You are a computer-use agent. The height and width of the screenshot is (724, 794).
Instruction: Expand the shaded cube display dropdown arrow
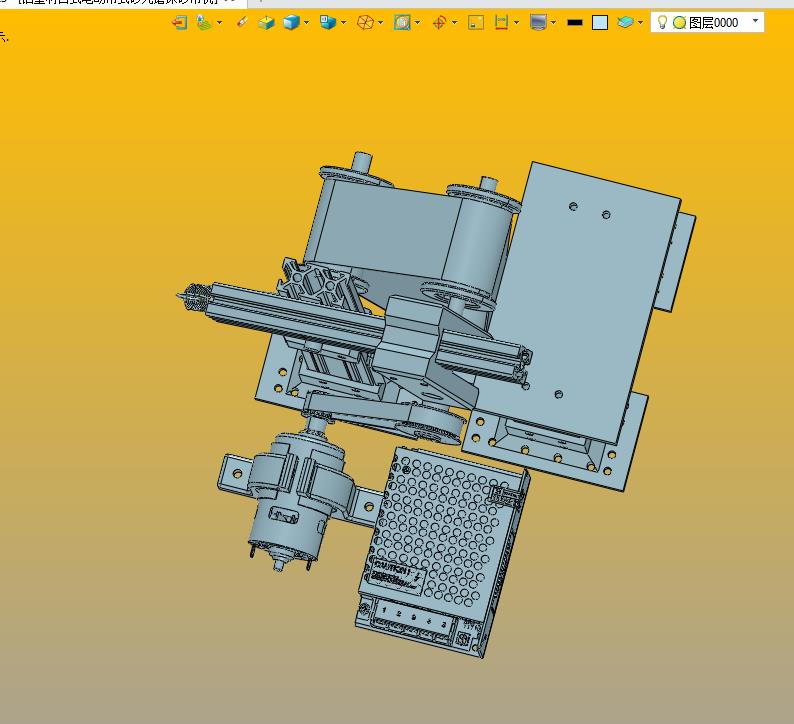pos(306,23)
